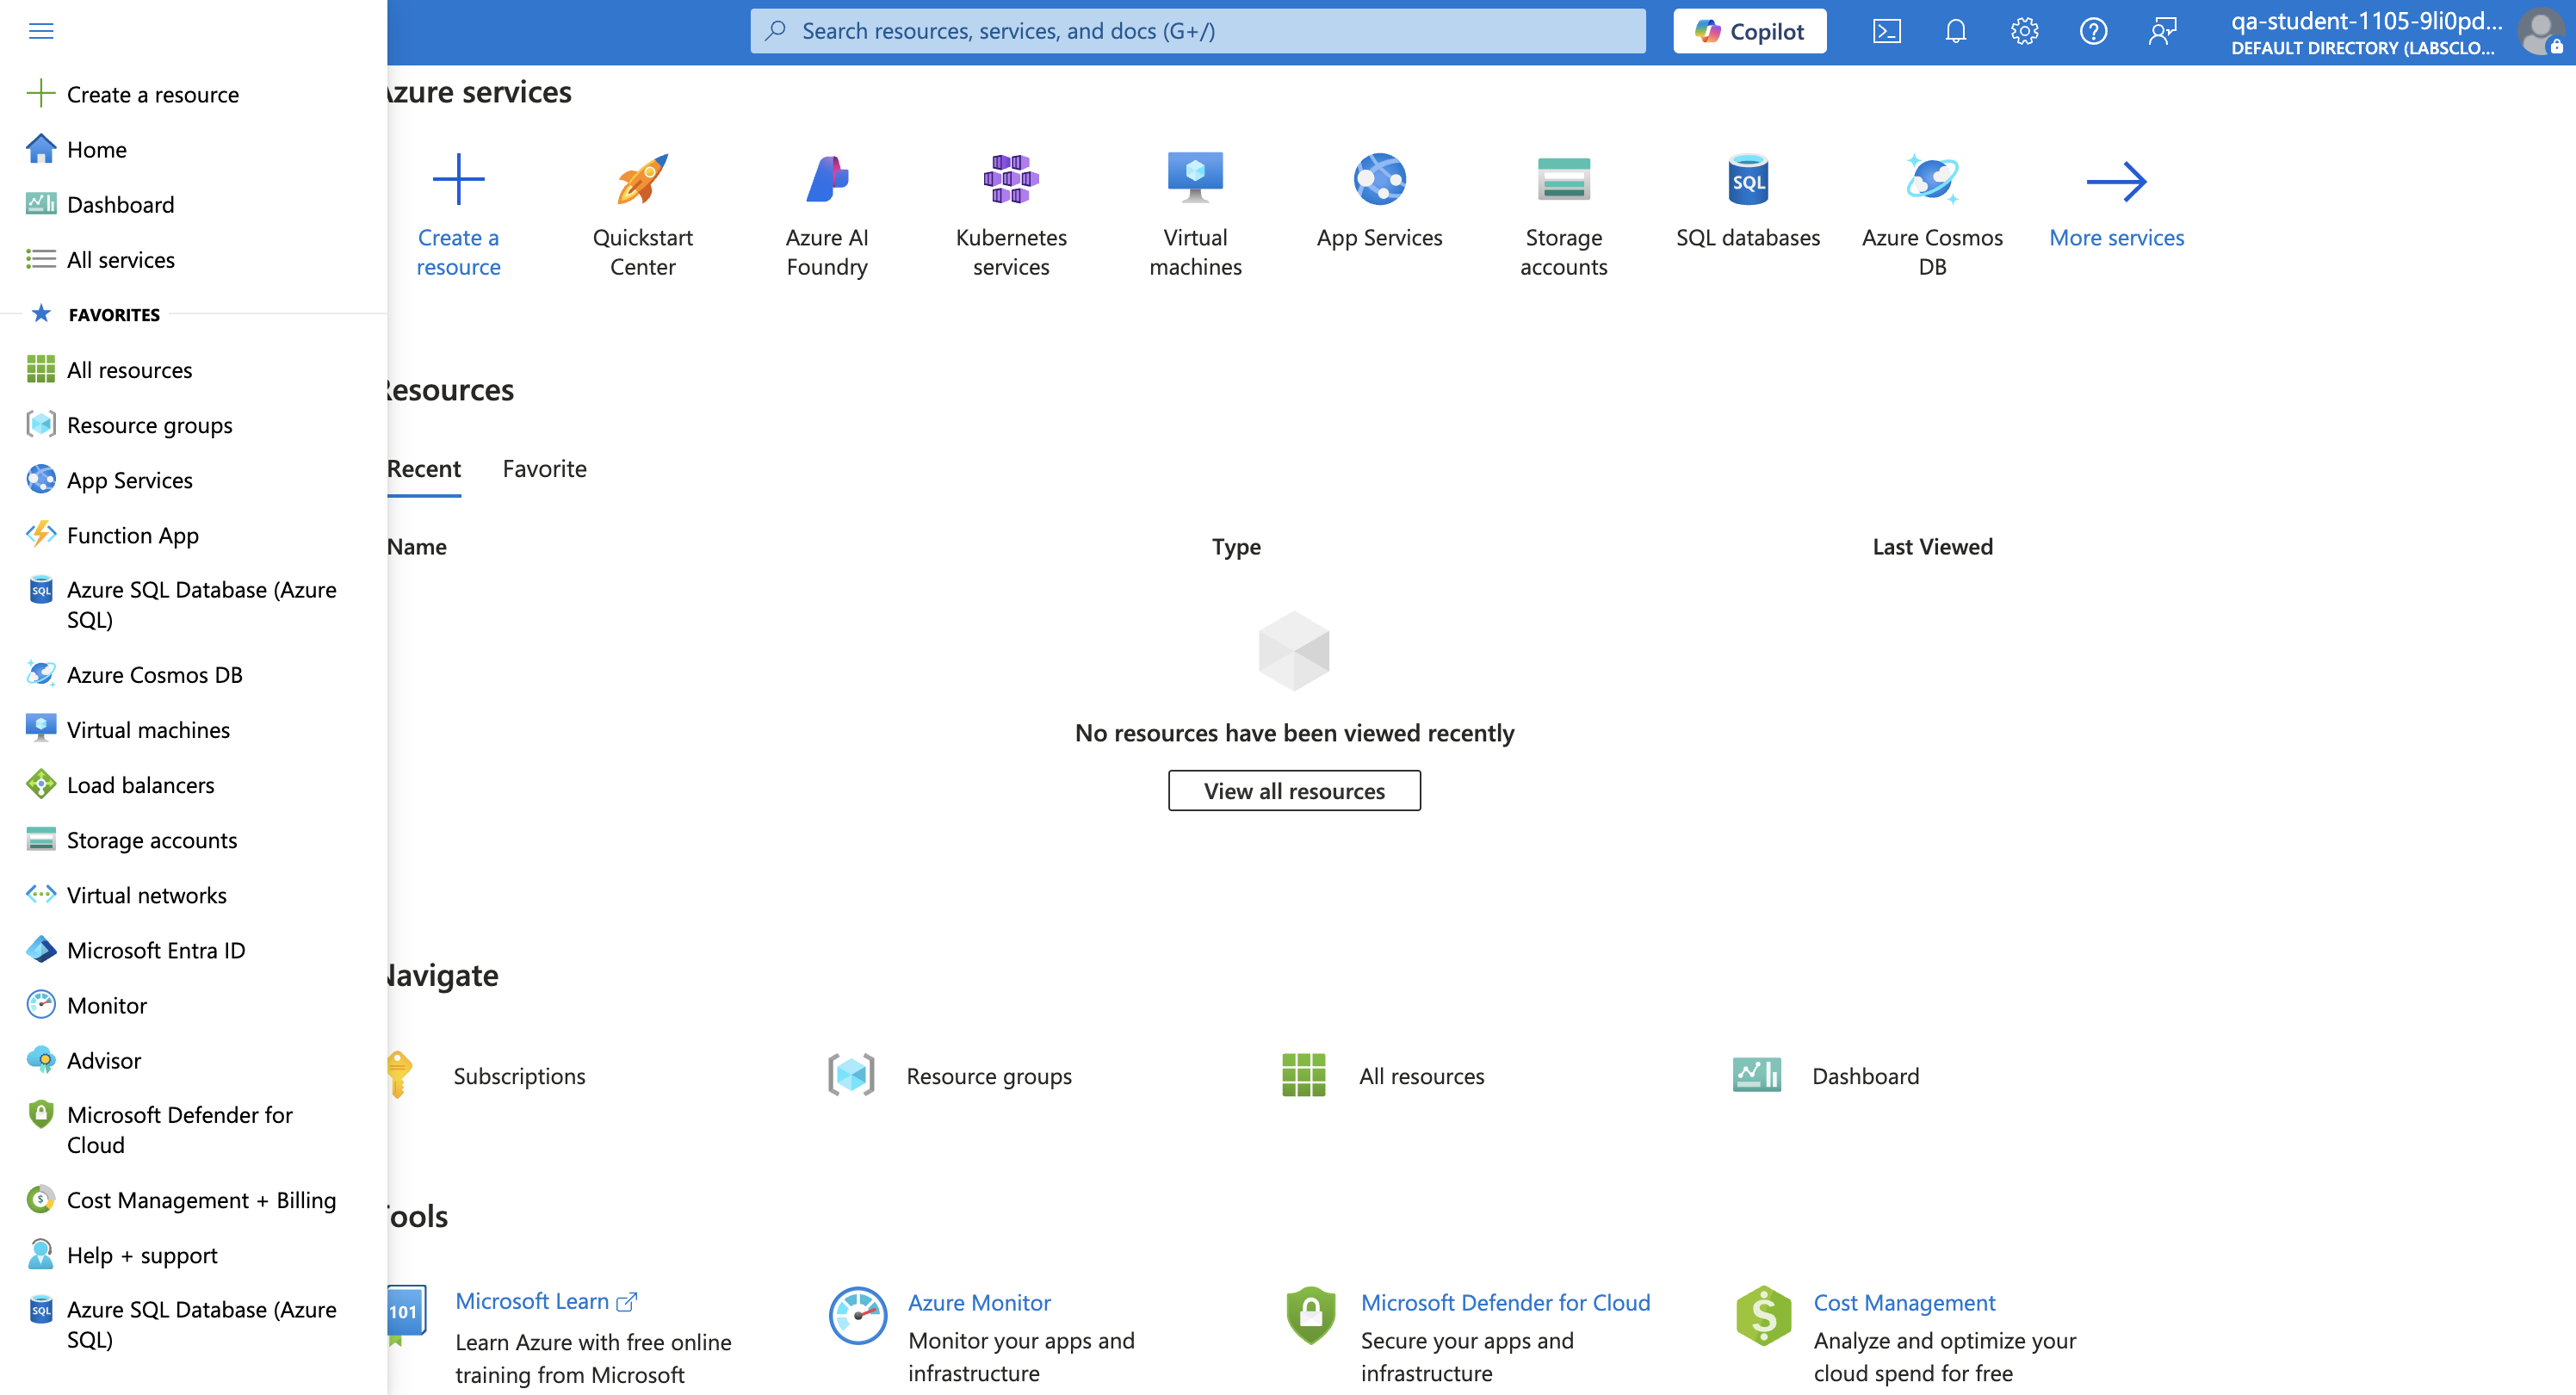Open Cloud Shell from the top bar

coord(1888,31)
